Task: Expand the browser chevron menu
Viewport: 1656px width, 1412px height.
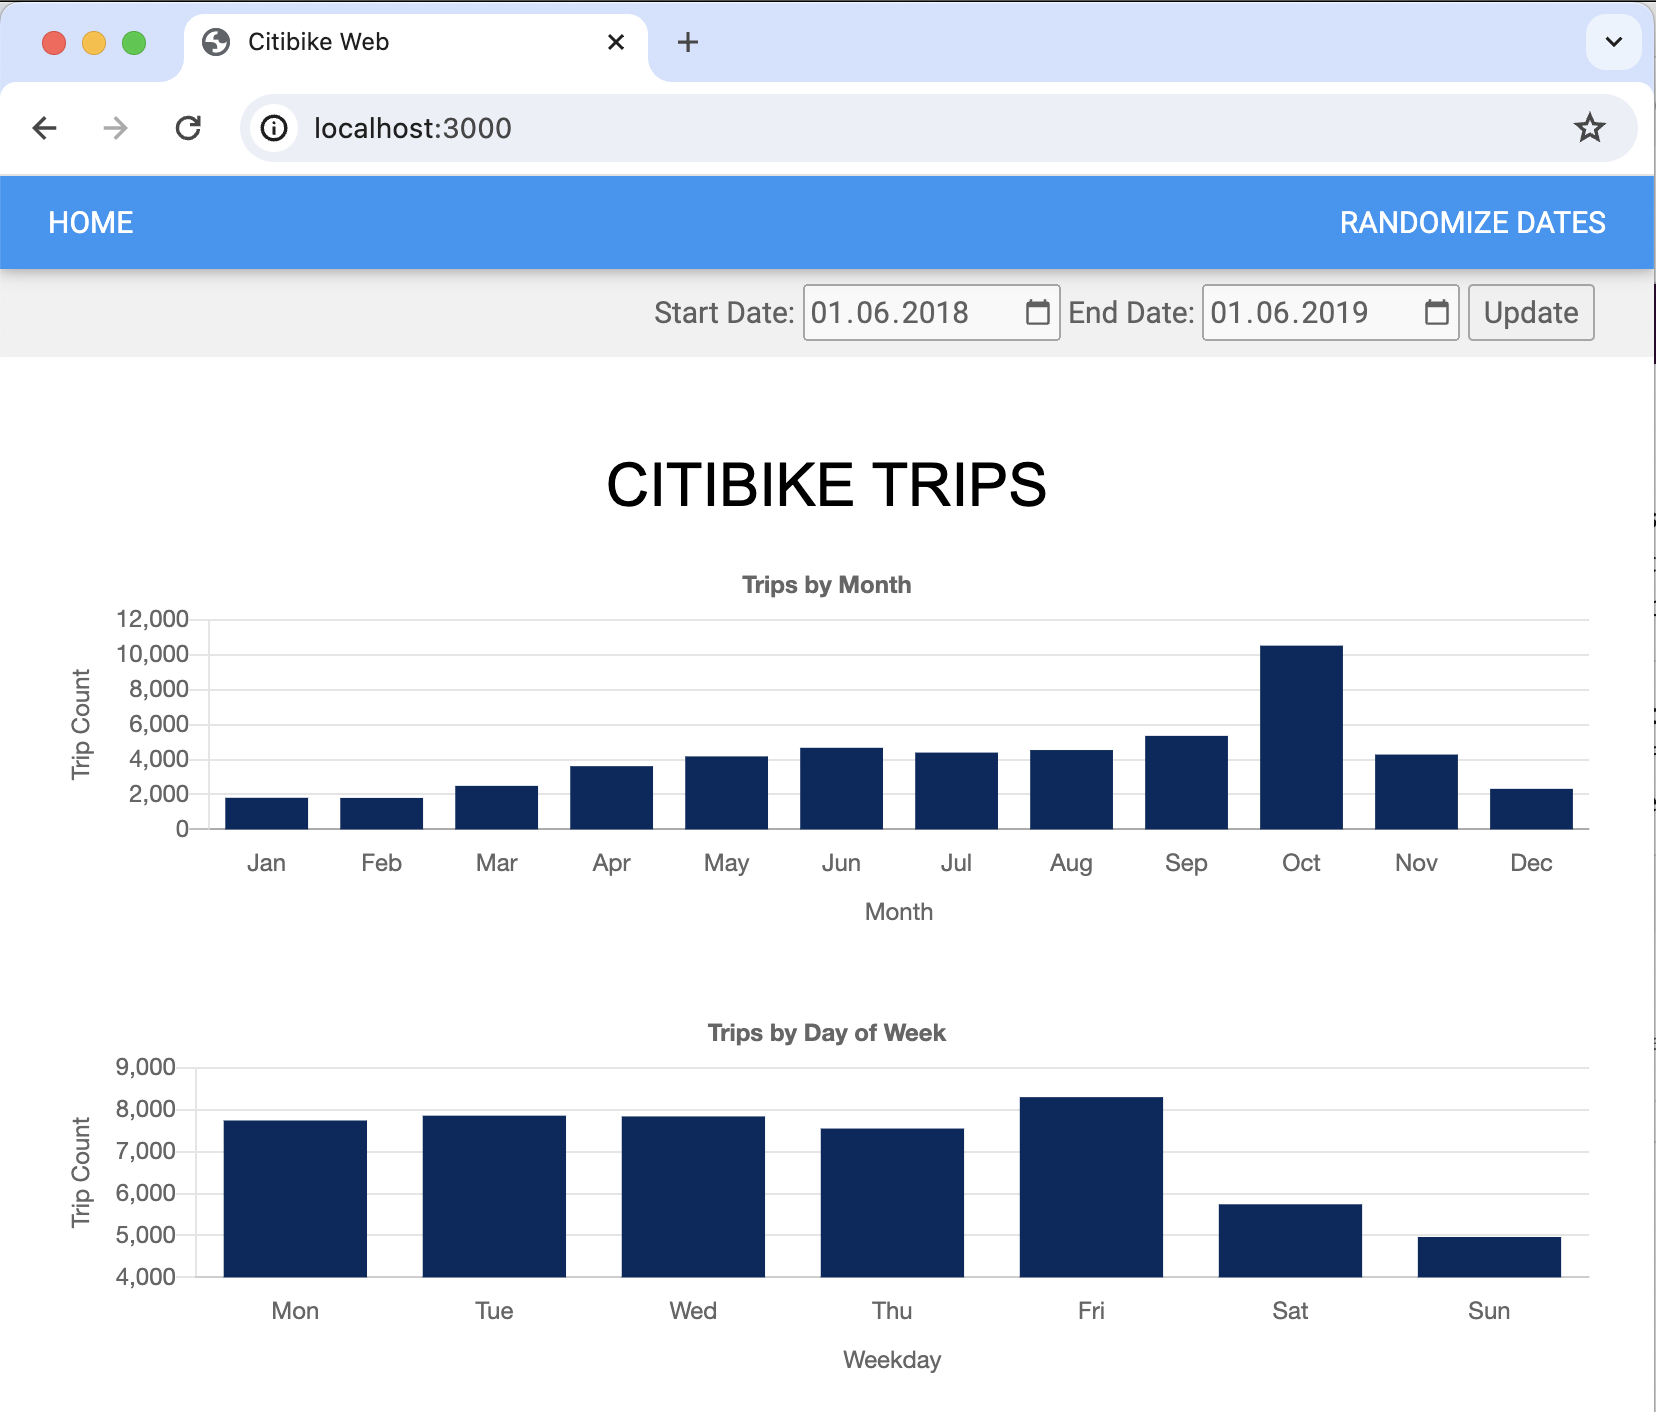Action: tap(1613, 42)
